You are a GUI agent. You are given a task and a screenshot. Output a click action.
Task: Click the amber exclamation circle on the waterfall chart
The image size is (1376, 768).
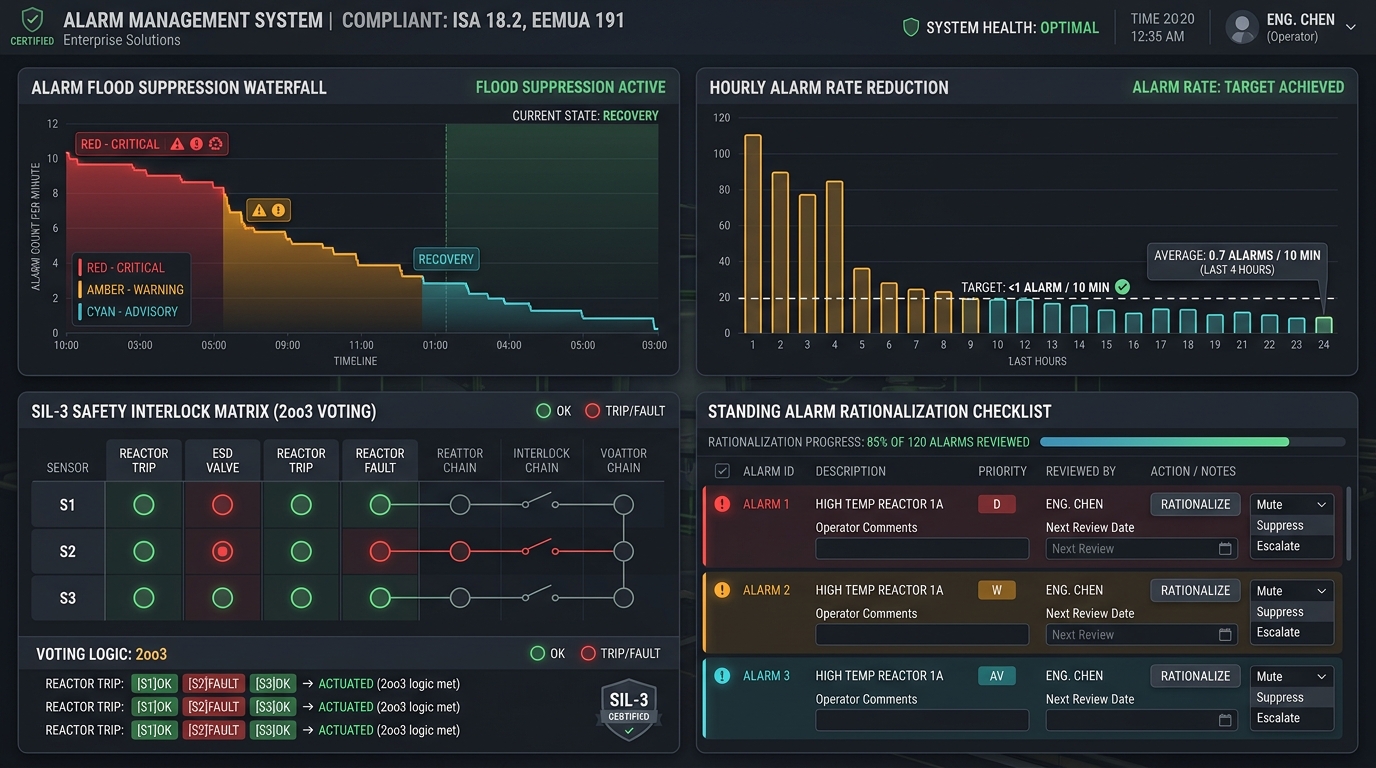pos(279,210)
